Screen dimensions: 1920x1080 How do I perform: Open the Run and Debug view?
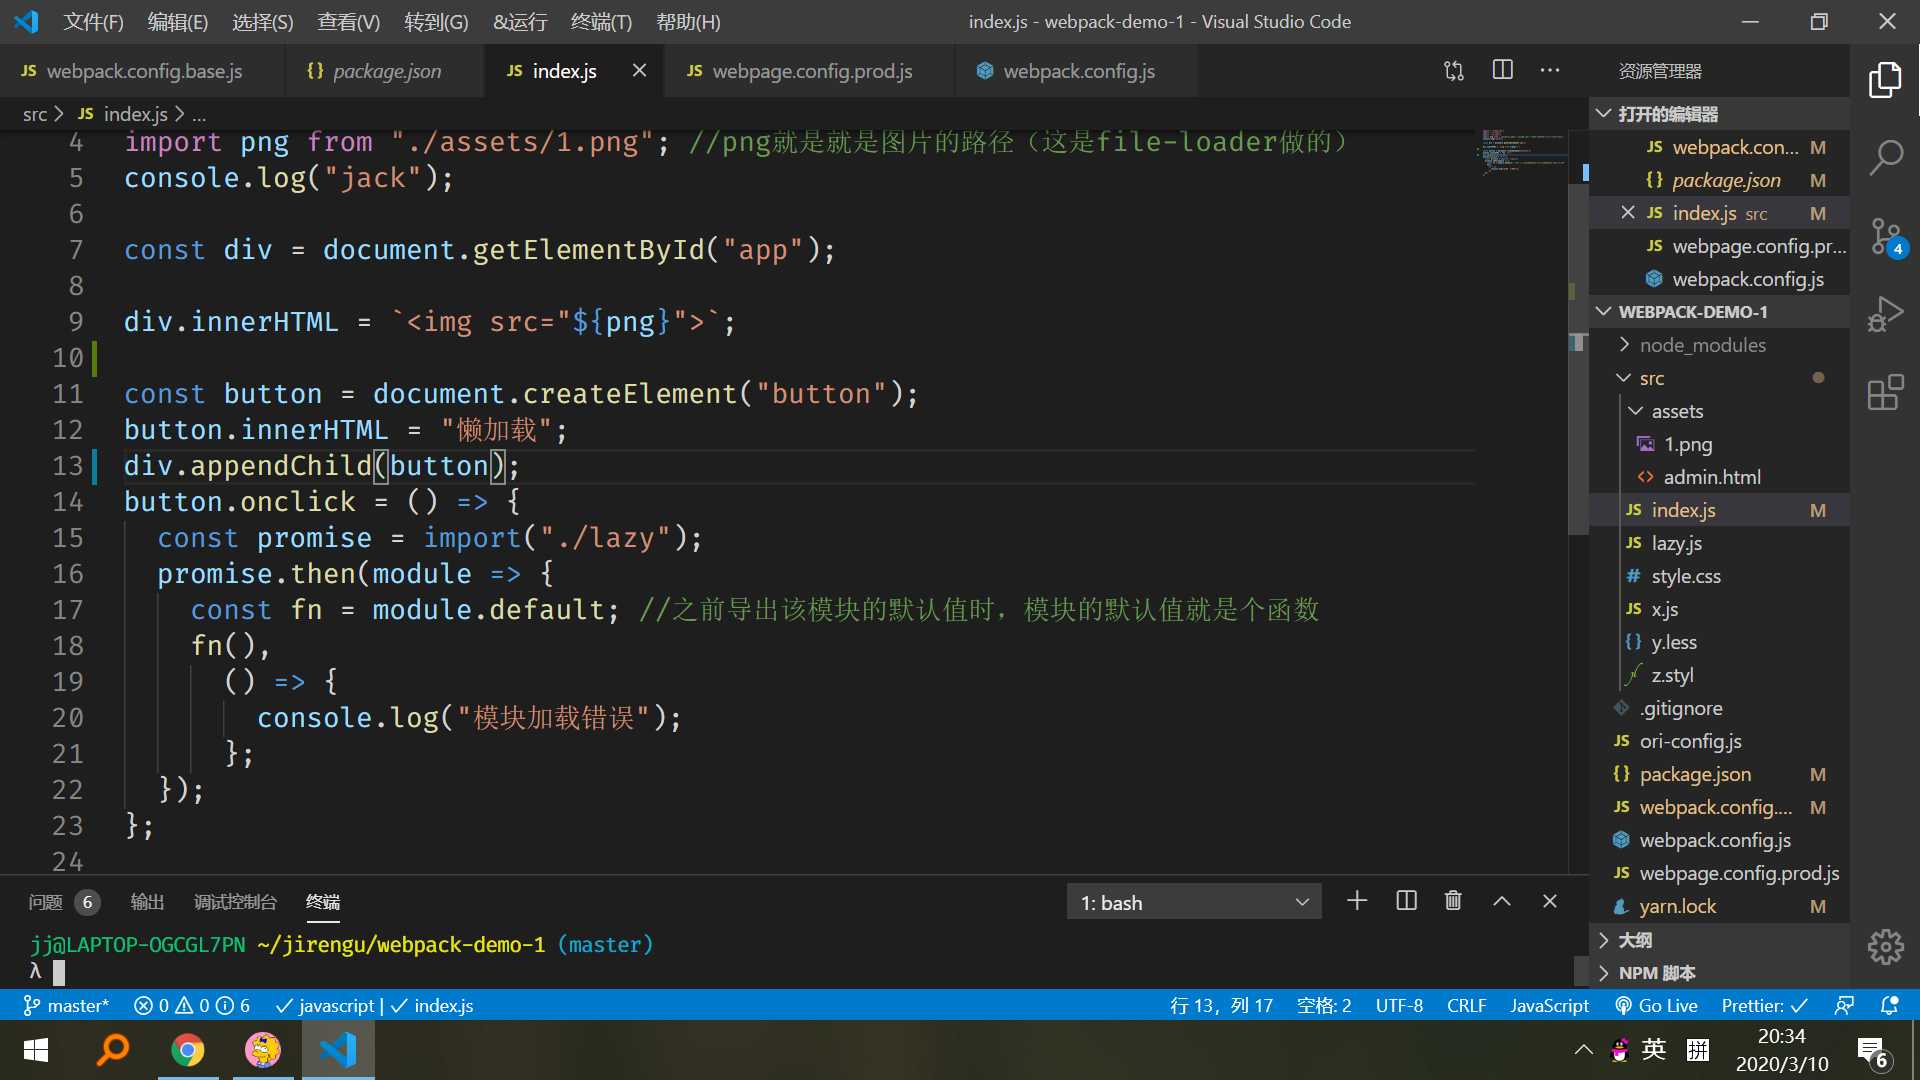pos(1885,314)
